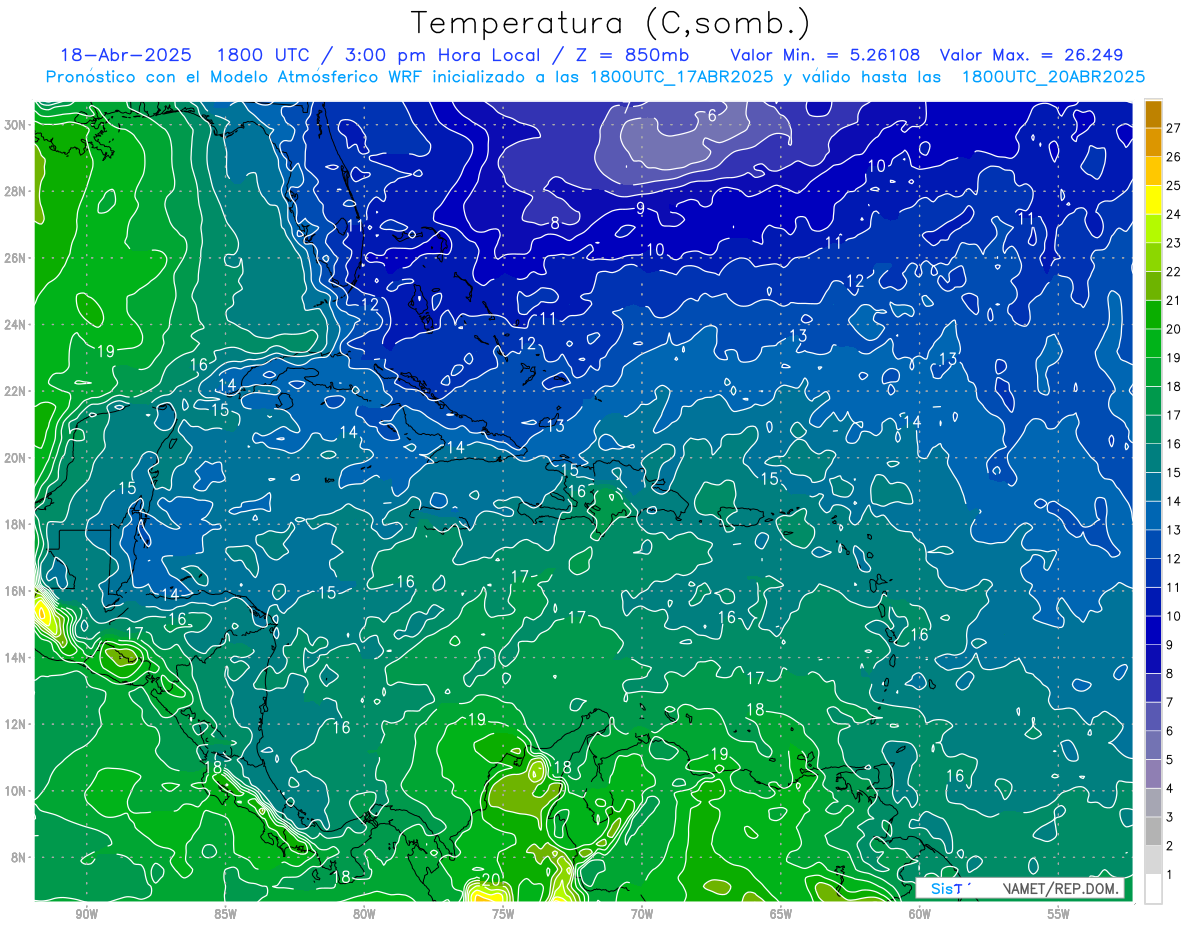Pick the brown swatch at colorbar top
The image size is (1200, 927).
click(1153, 114)
